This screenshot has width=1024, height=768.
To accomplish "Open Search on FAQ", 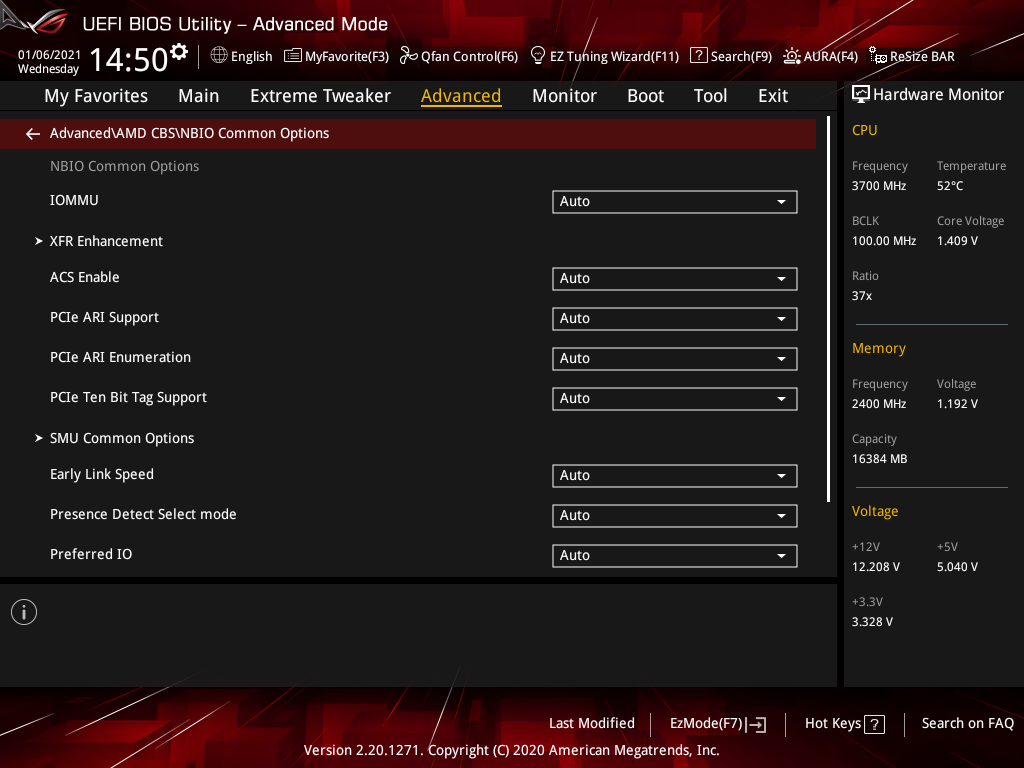I will (x=968, y=724).
